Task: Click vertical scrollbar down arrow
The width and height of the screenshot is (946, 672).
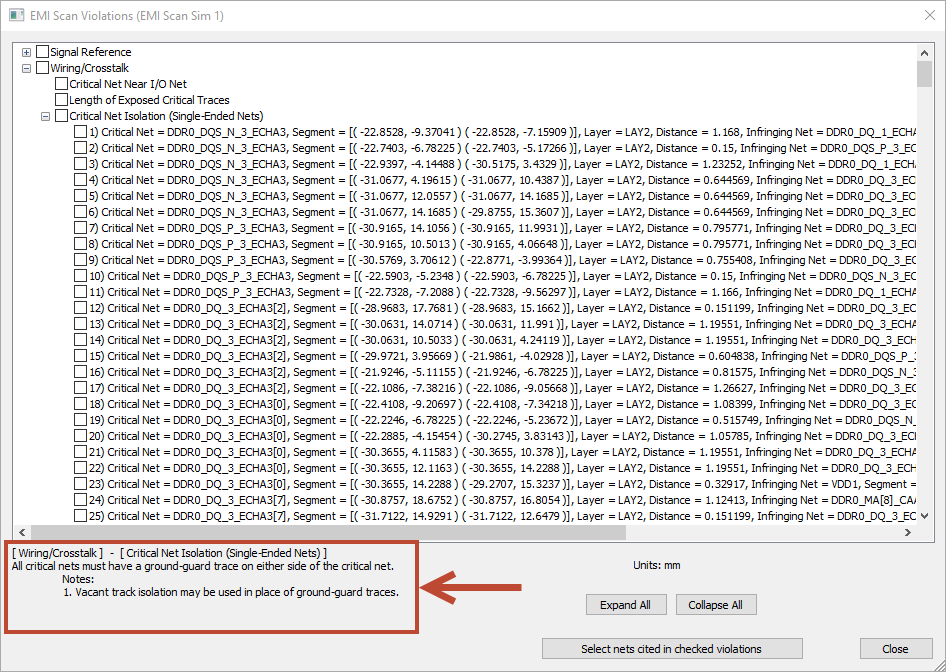Action: (x=924, y=516)
